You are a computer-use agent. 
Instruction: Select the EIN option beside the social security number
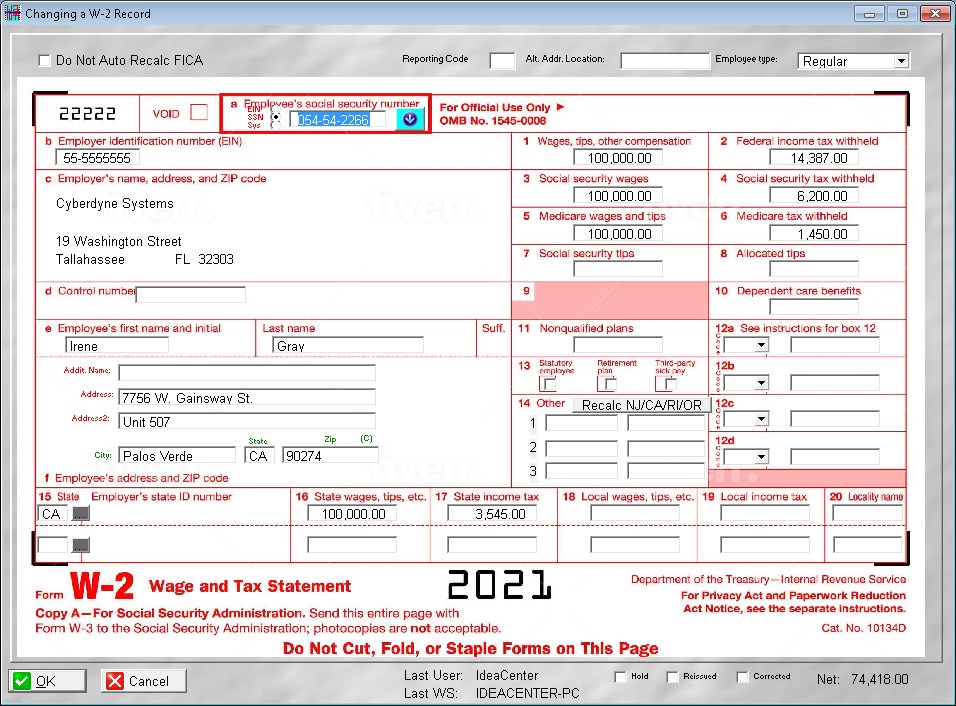pyautogui.click(x=274, y=110)
